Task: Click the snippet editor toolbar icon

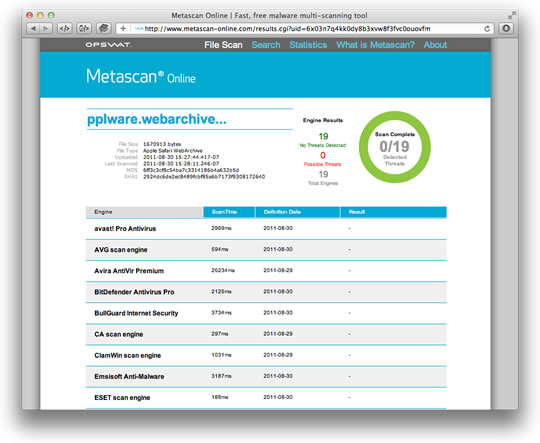Action: [84, 29]
